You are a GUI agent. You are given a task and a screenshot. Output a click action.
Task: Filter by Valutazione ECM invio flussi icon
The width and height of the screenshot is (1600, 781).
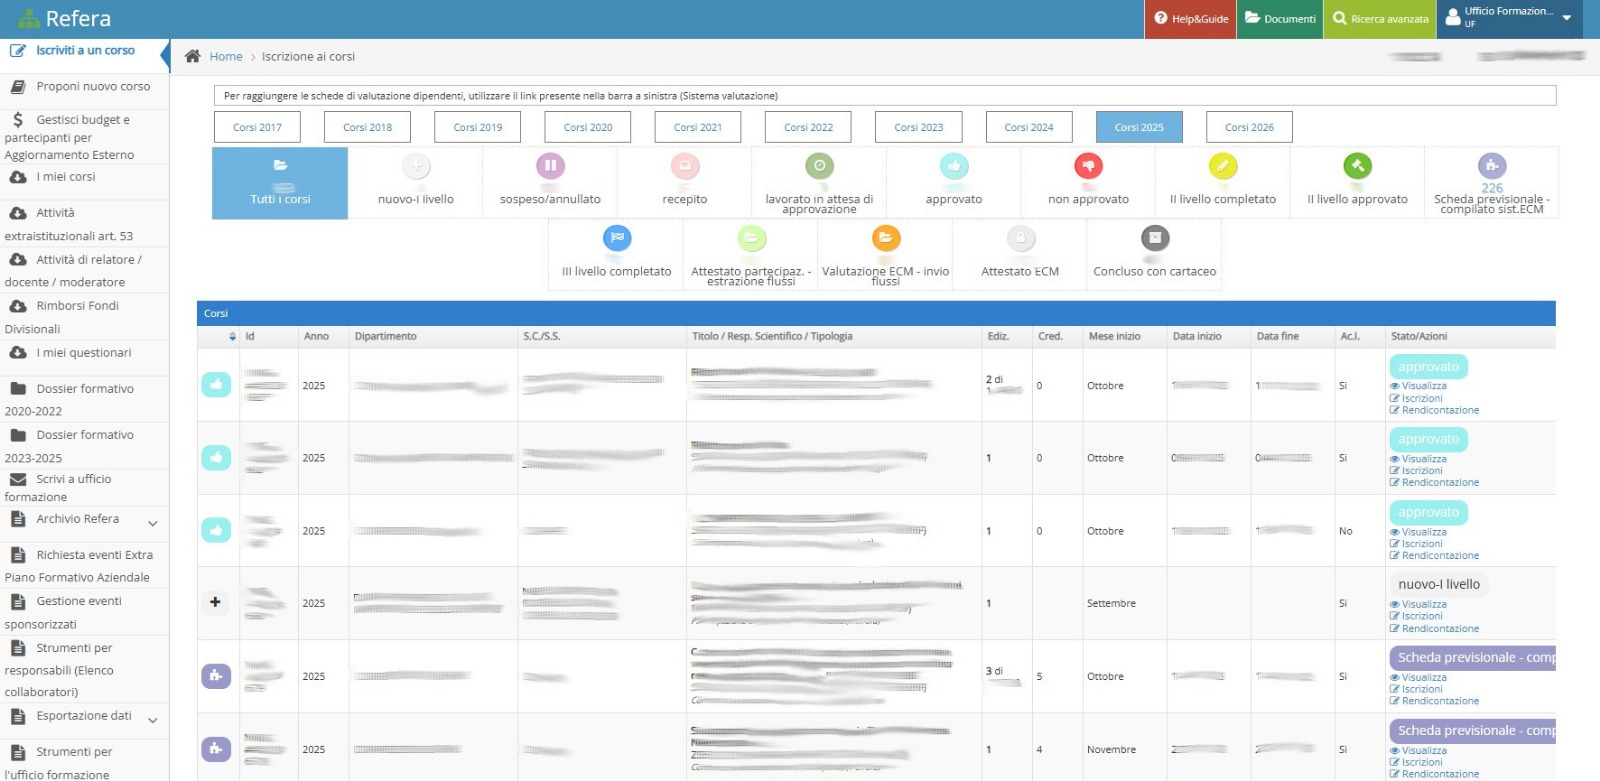(886, 238)
